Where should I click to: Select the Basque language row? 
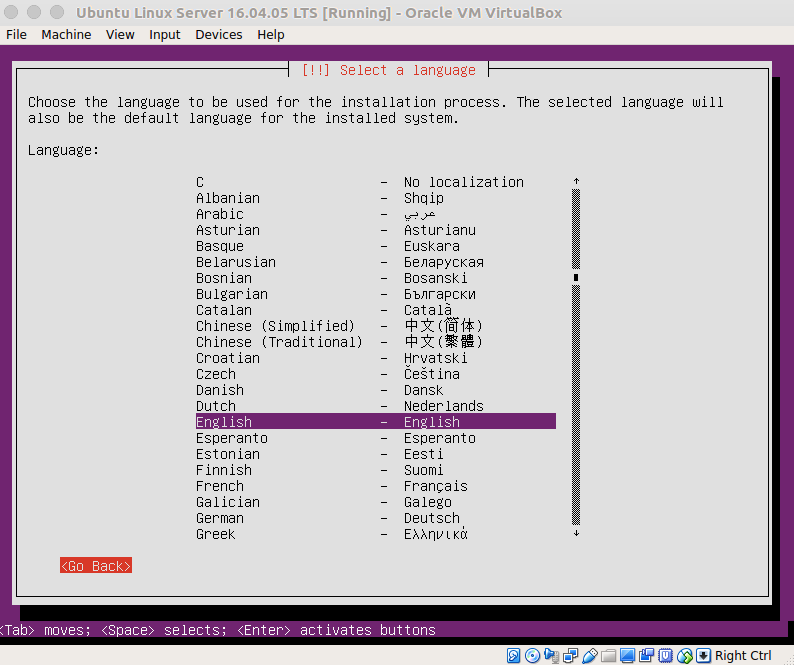pyautogui.click(x=375, y=246)
